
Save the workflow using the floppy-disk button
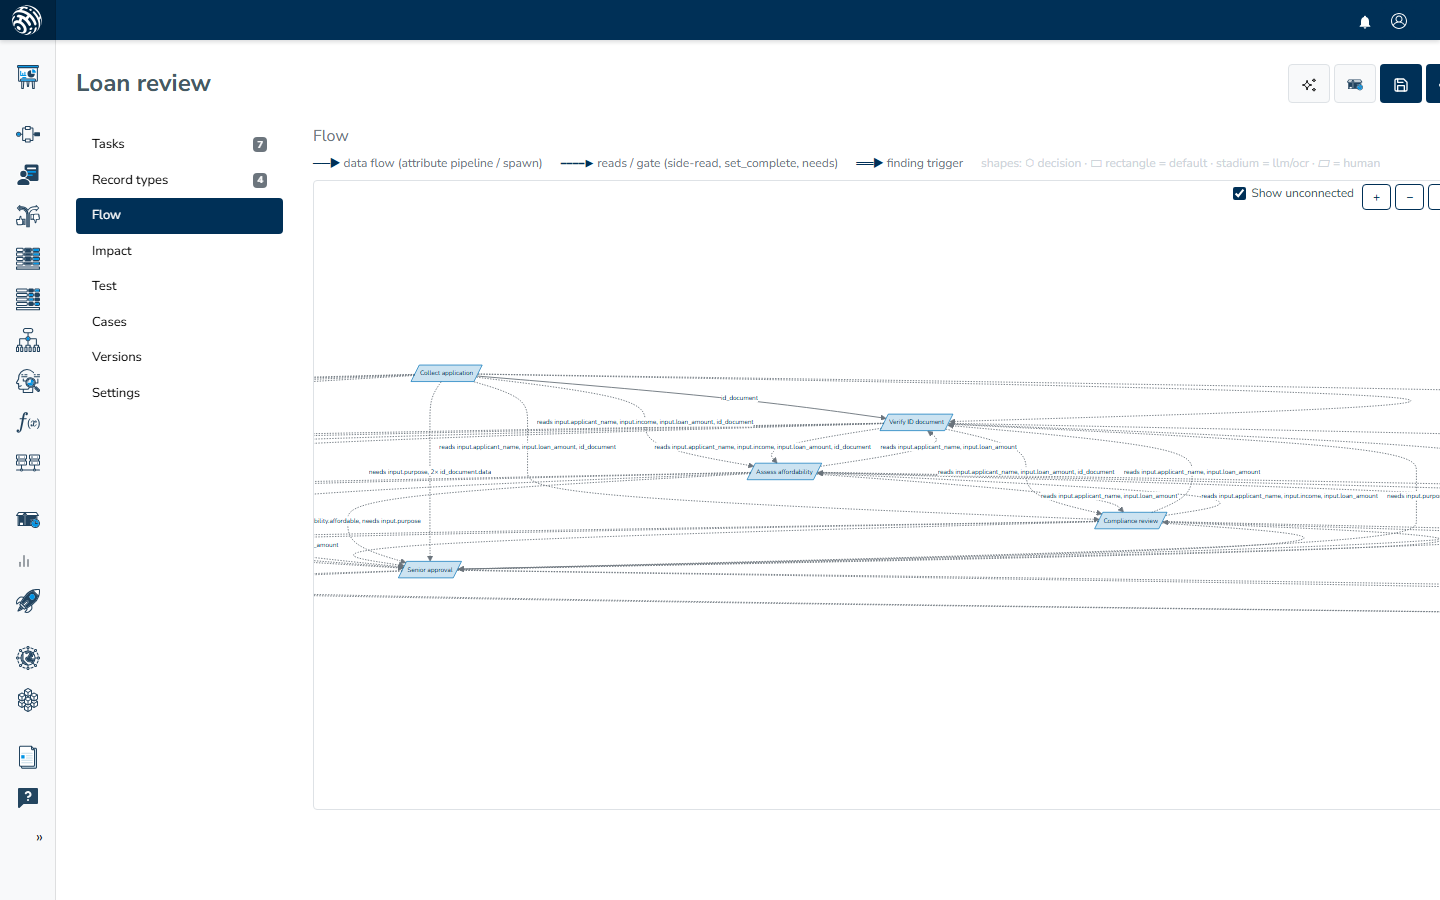coord(1401,84)
